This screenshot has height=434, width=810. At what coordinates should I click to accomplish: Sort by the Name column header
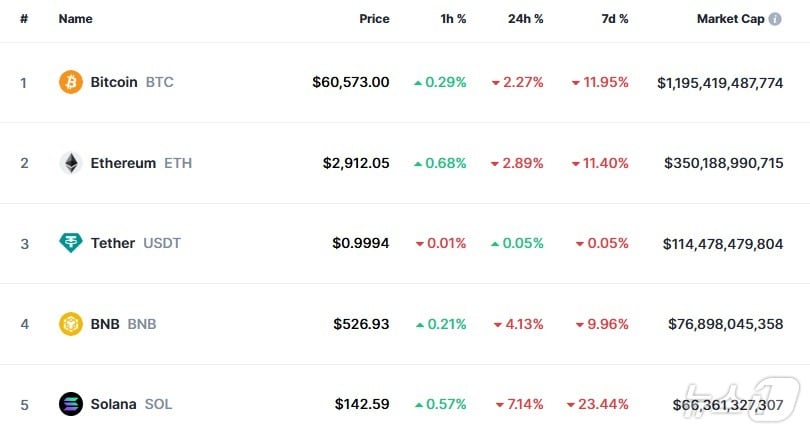coord(75,19)
